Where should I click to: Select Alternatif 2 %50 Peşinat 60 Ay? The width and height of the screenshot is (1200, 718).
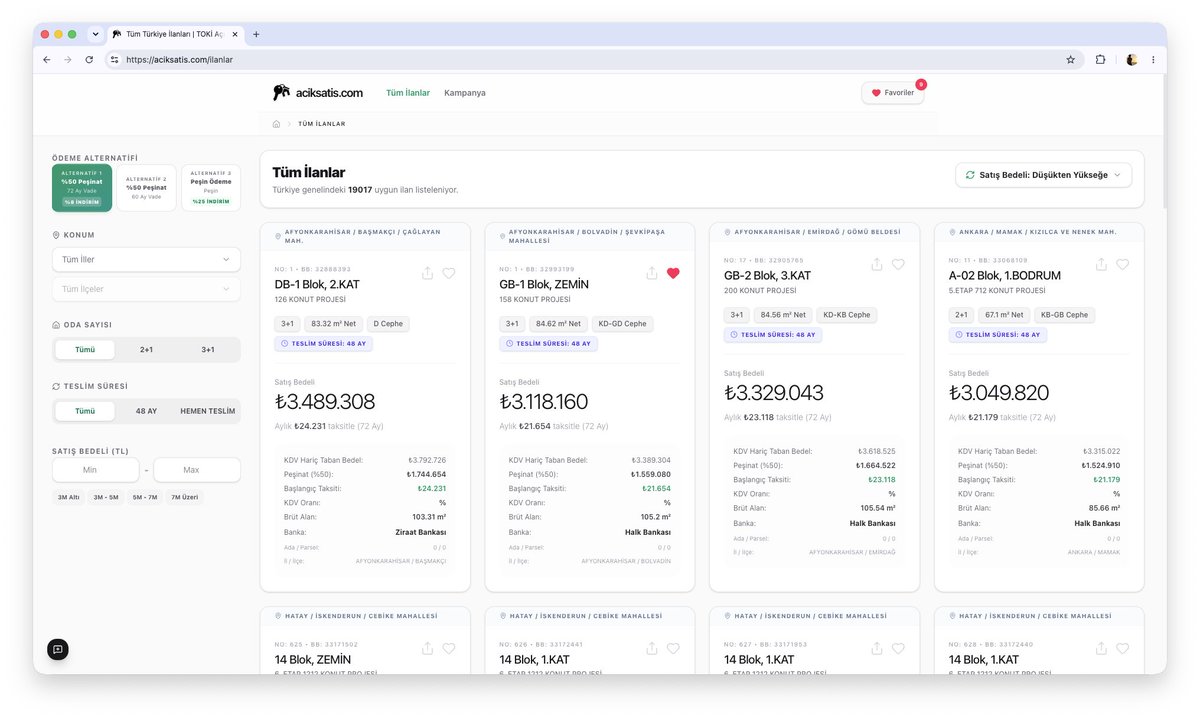[146, 188]
